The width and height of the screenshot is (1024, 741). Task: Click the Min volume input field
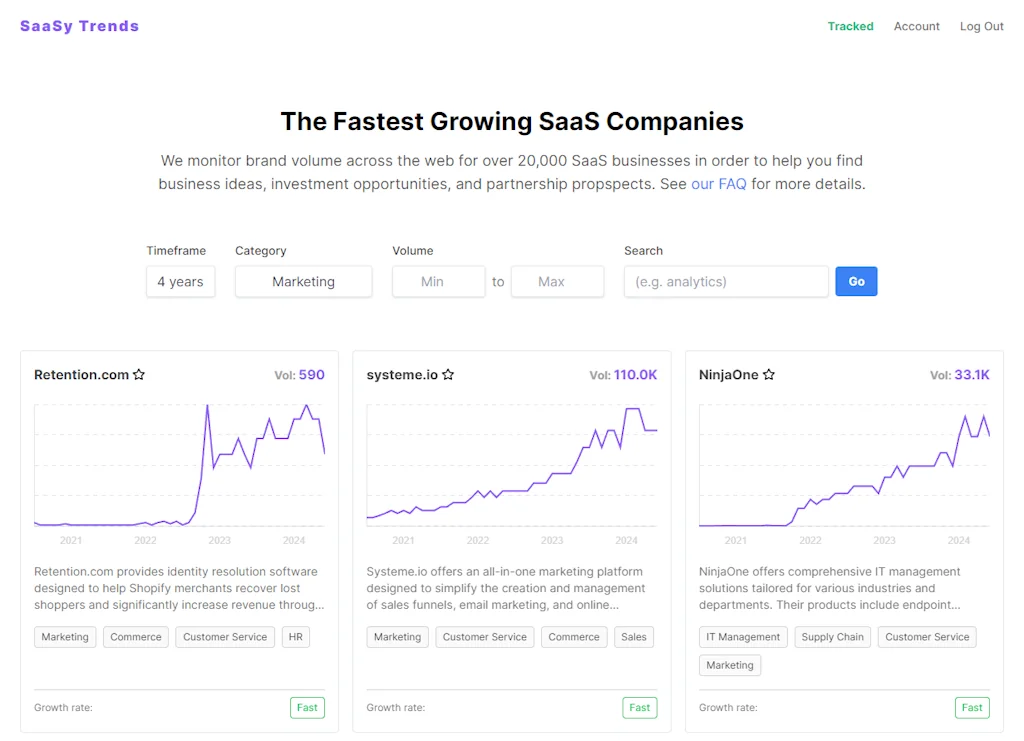pos(438,282)
